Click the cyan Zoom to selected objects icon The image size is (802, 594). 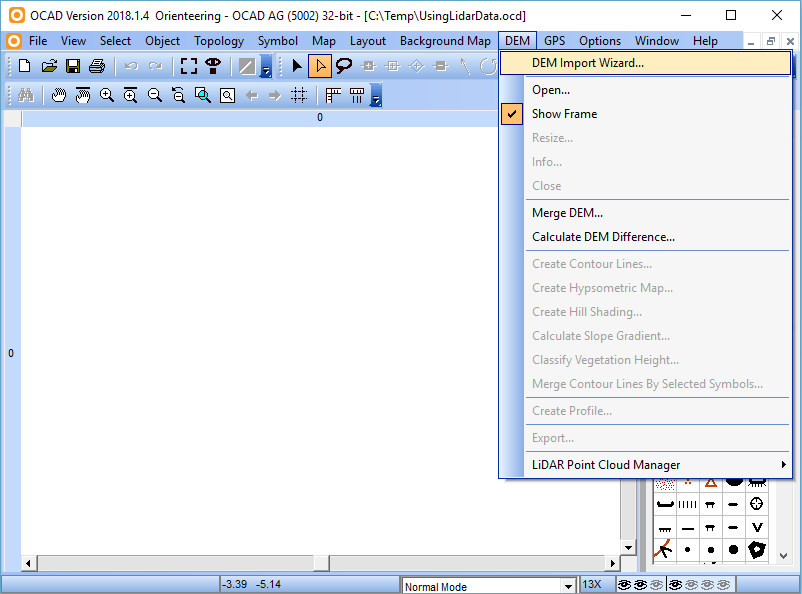pos(203,95)
